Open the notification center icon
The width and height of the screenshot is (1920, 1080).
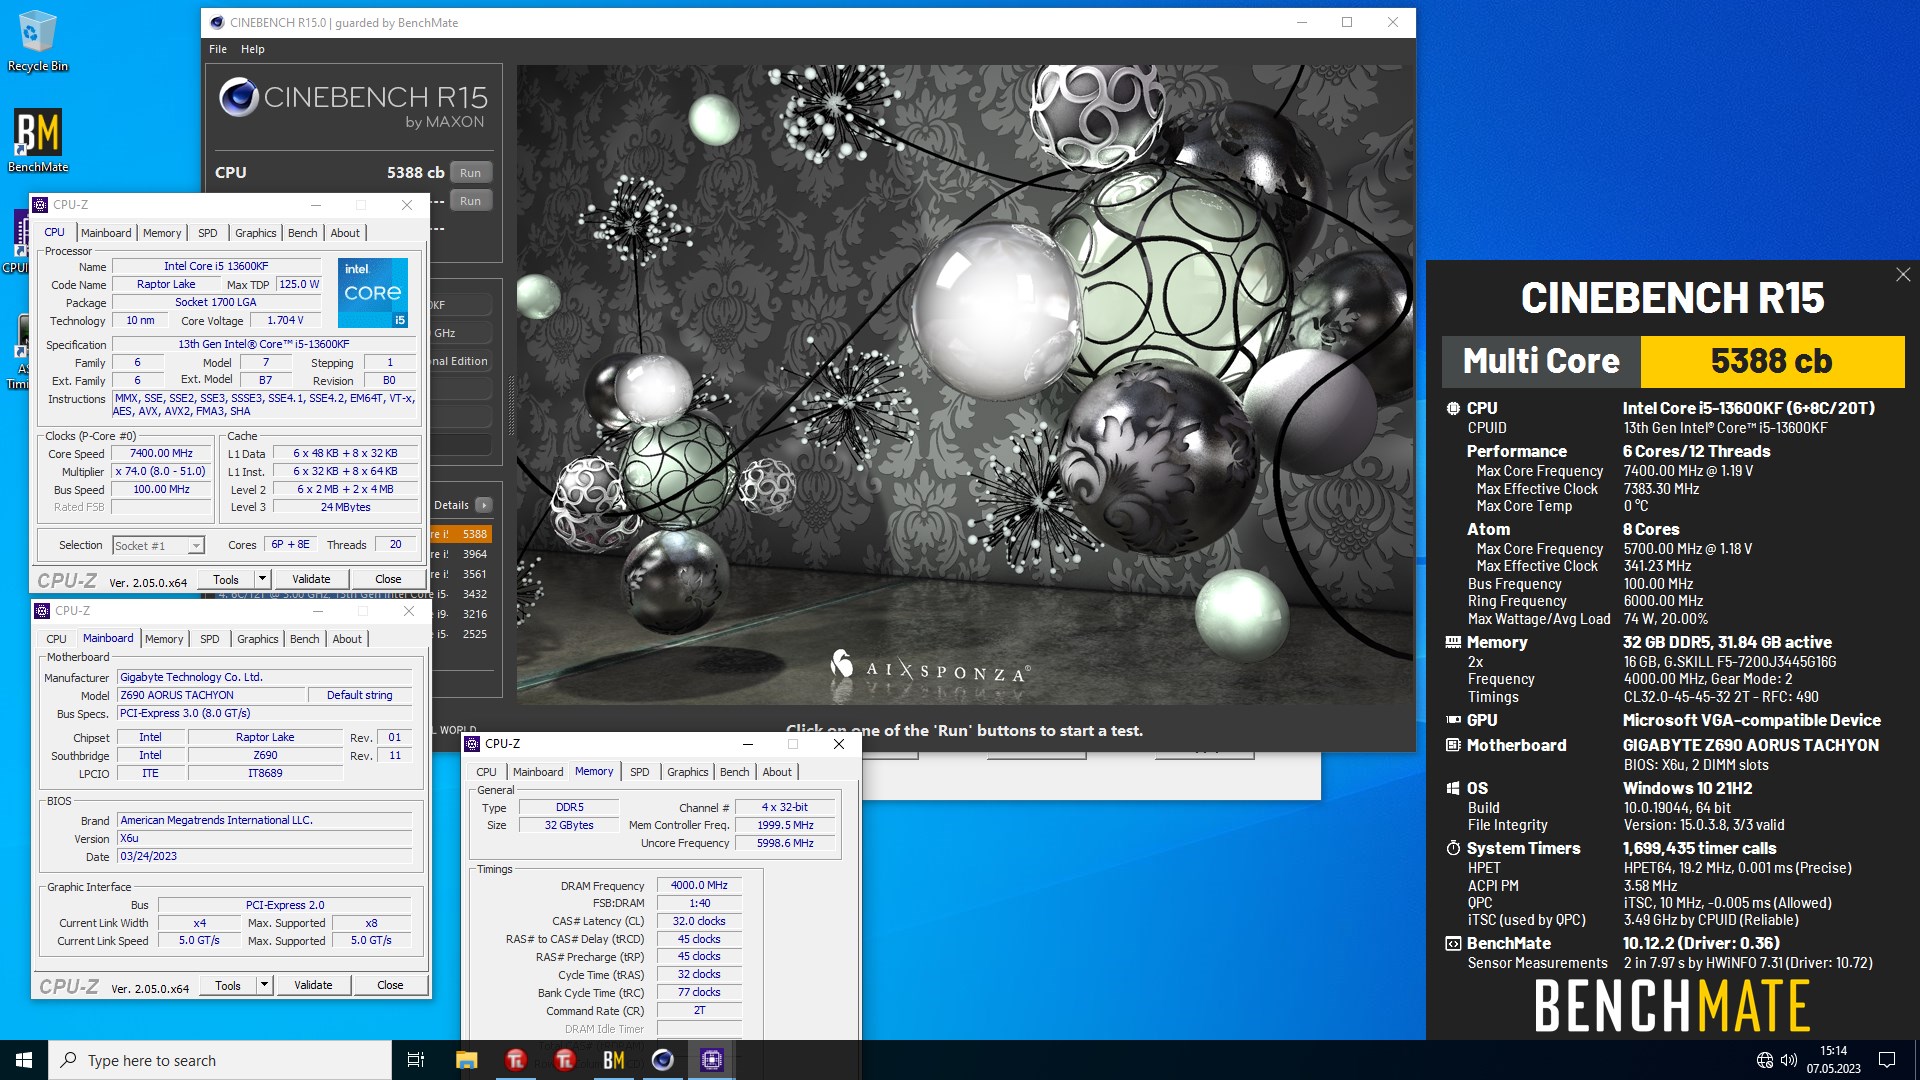[x=1887, y=1060]
